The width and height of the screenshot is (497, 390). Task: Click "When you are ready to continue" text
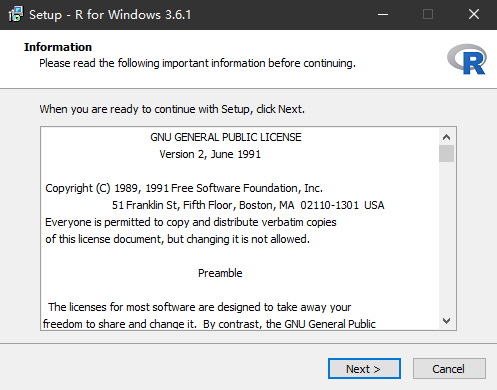click(172, 109)
